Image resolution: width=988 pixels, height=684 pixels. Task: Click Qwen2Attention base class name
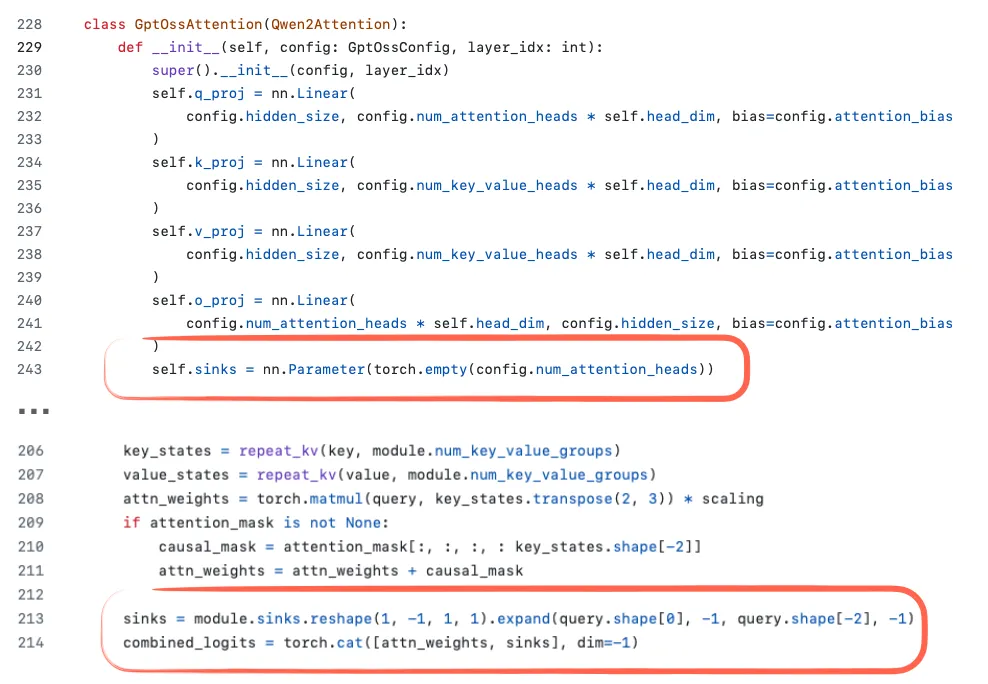coord(331,25)
